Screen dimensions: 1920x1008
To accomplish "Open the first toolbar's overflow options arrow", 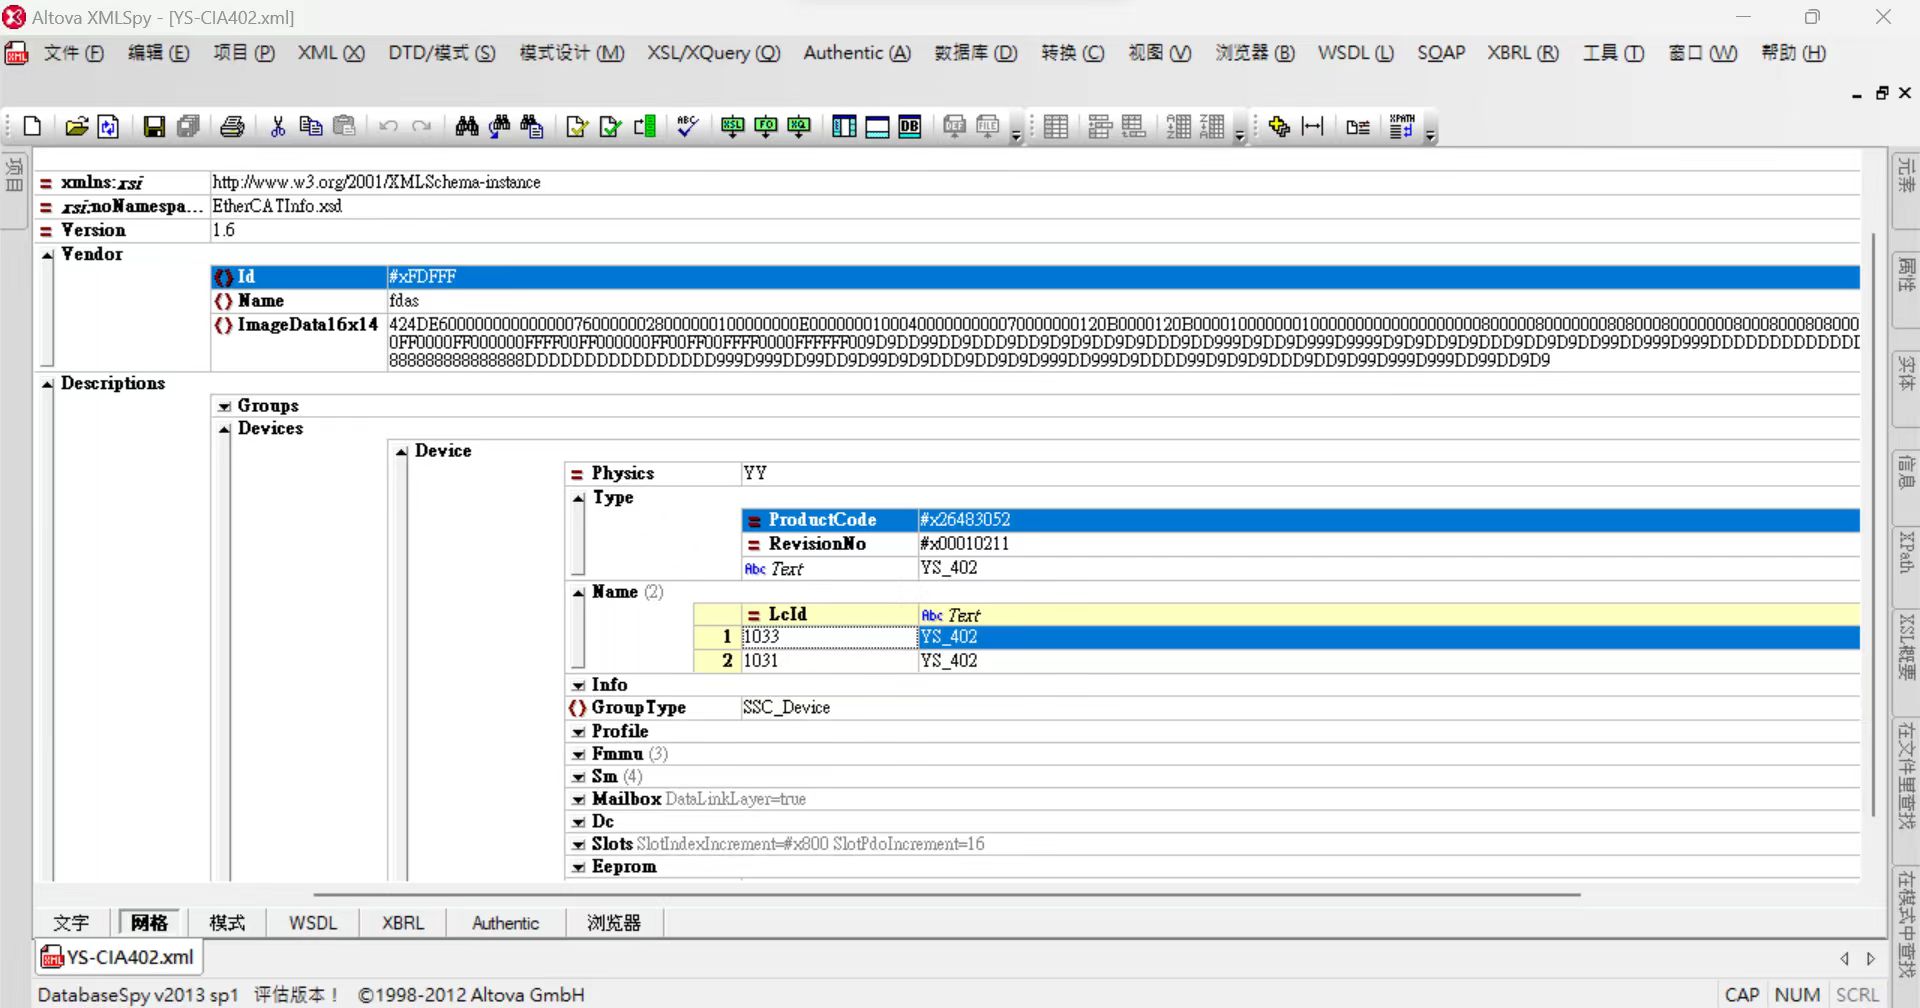I will 1016,135.
